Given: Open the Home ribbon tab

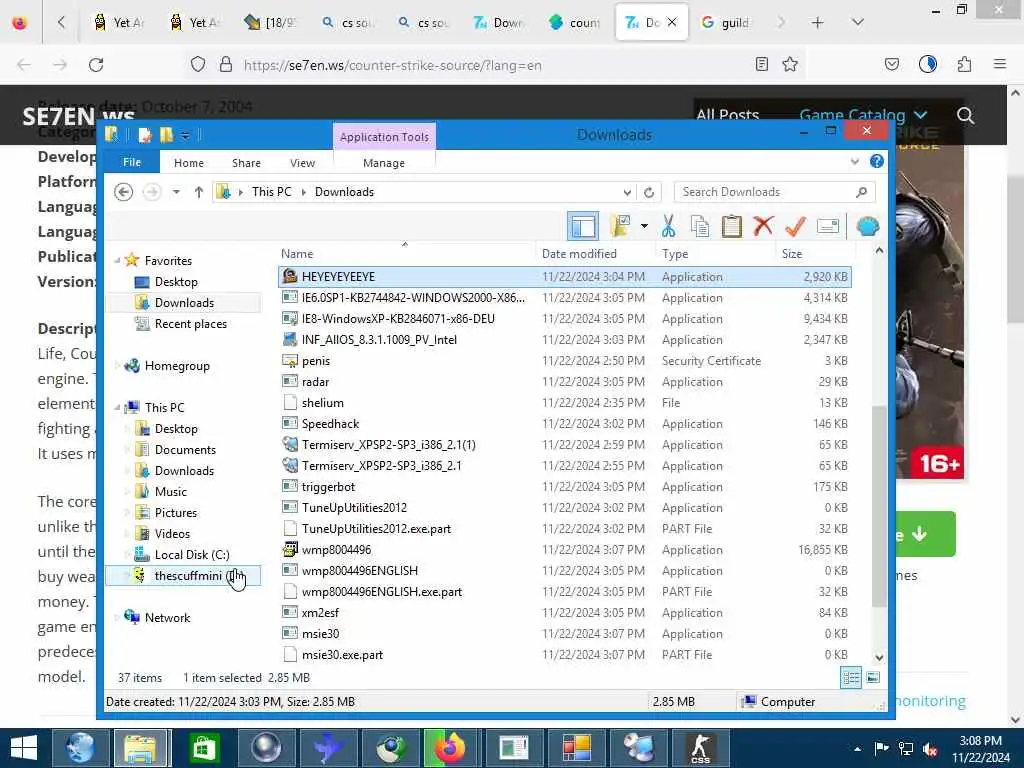Looking at the screenshot, I should tap(189, 163).
